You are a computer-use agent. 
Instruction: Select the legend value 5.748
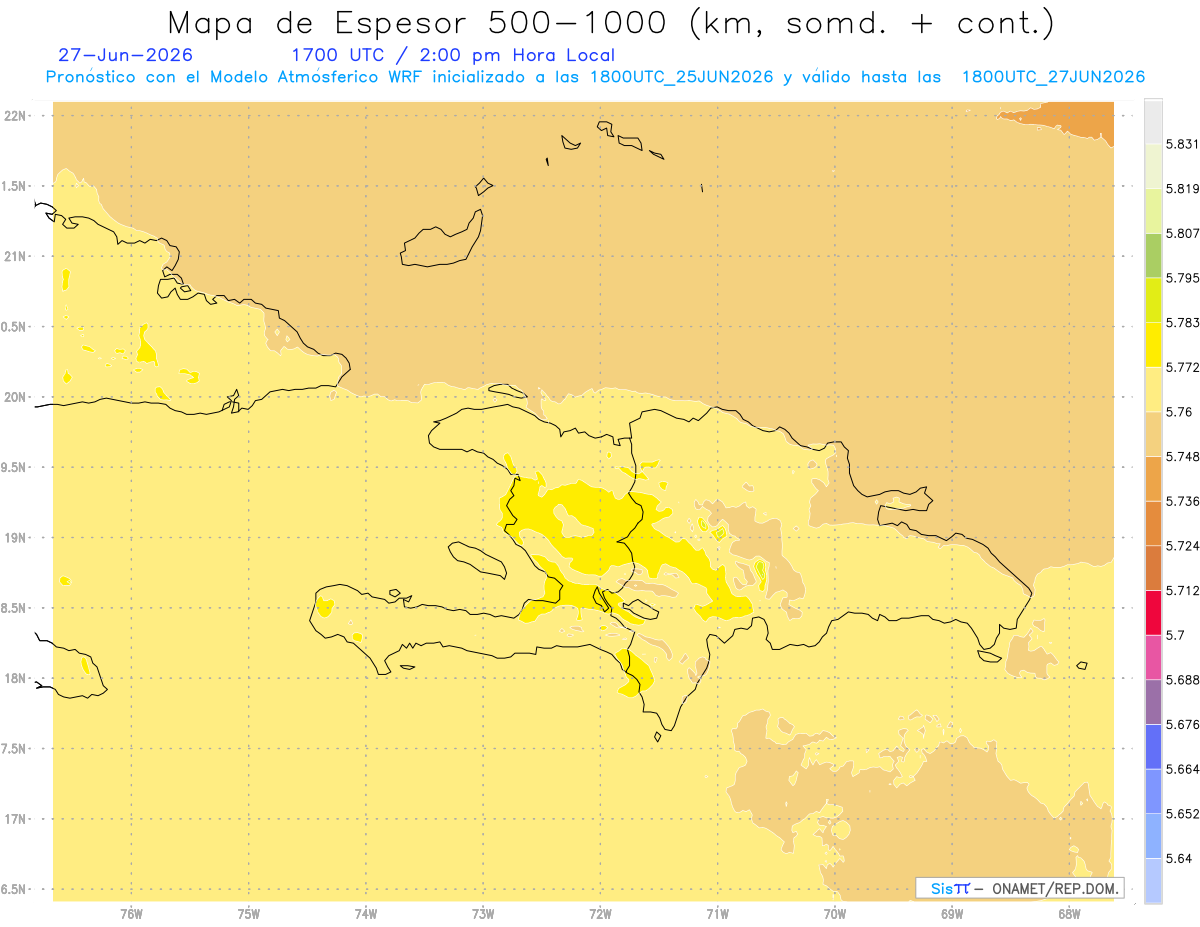pos(1183,457)
